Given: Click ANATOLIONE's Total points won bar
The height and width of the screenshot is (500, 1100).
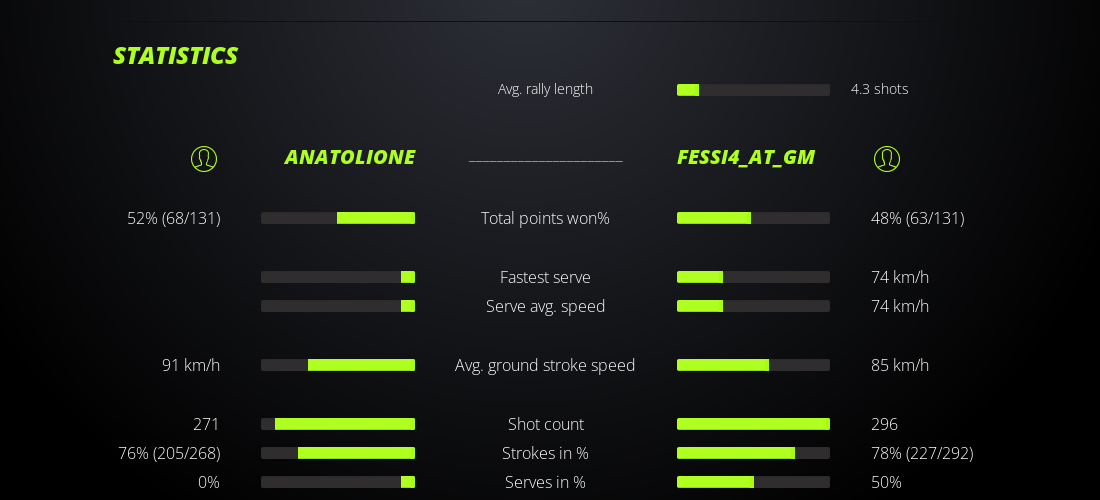Looking at the screenshot, I should click(x=338, y=218).
